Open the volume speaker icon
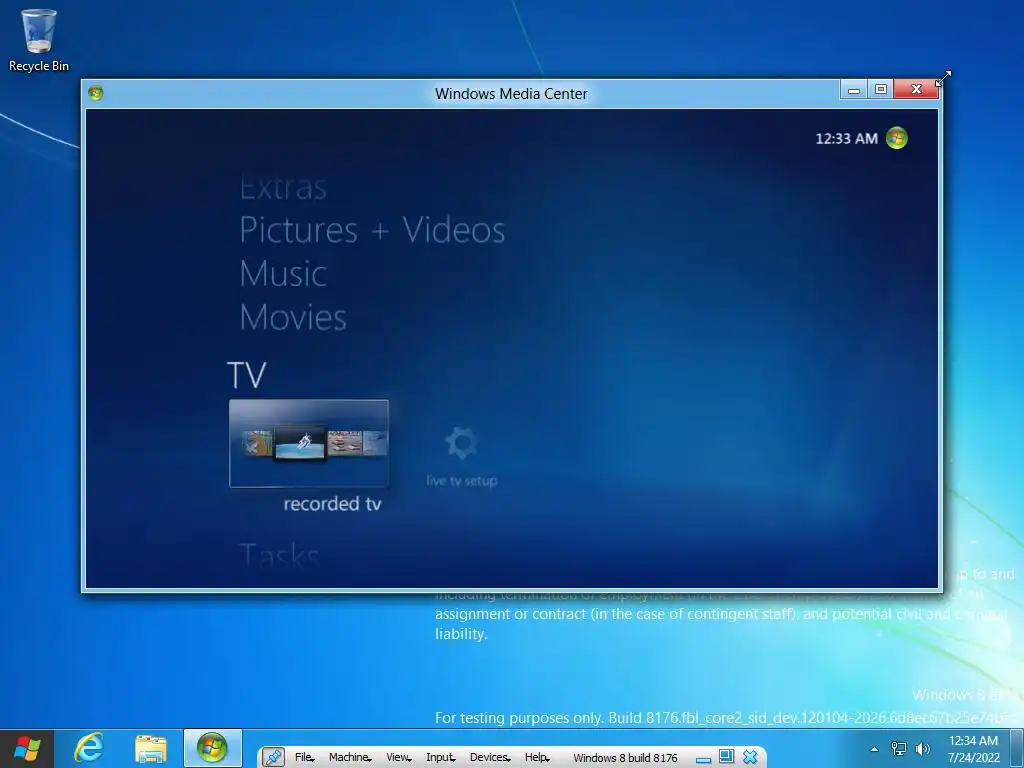The image size is (1024, 768). pos(922,749)
